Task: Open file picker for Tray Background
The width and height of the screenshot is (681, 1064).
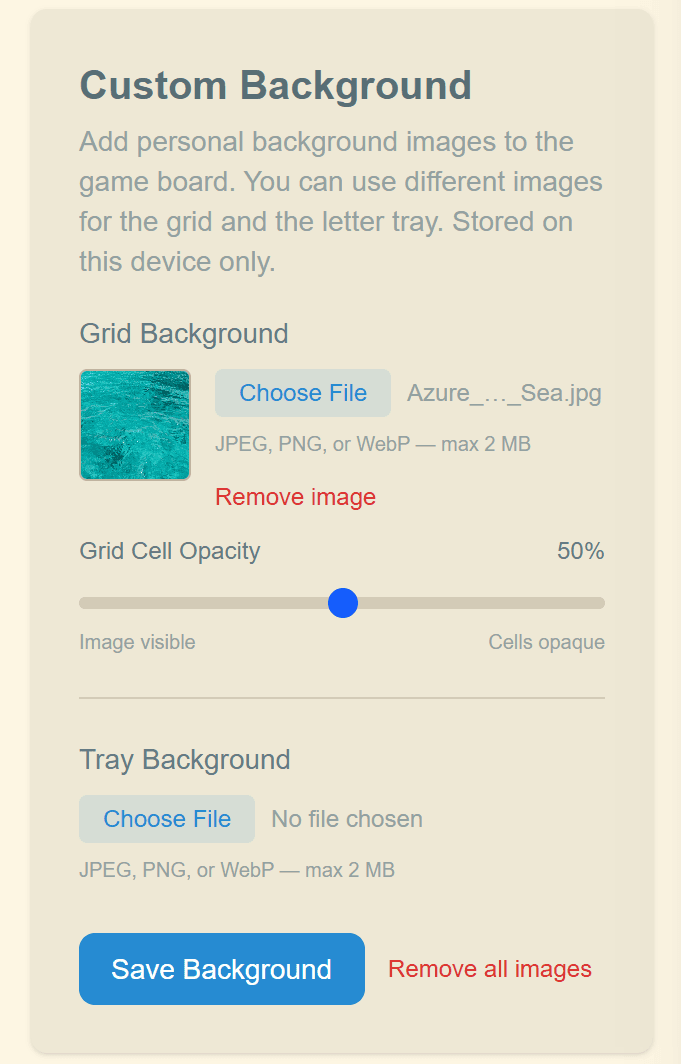Action: pyautogui.click(x=166, y=818)
